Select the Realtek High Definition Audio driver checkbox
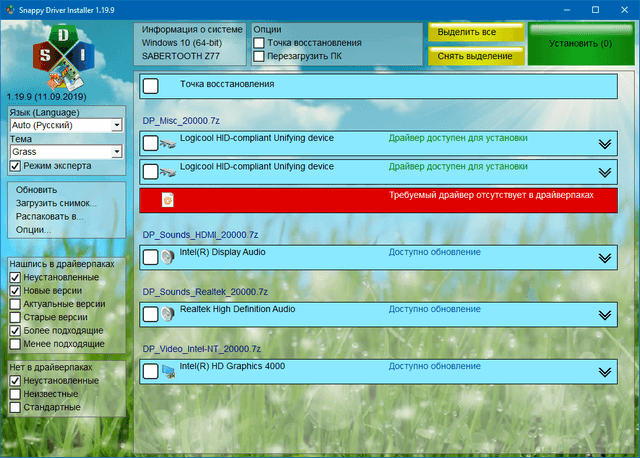640x458 pixels. pos(150,315)
